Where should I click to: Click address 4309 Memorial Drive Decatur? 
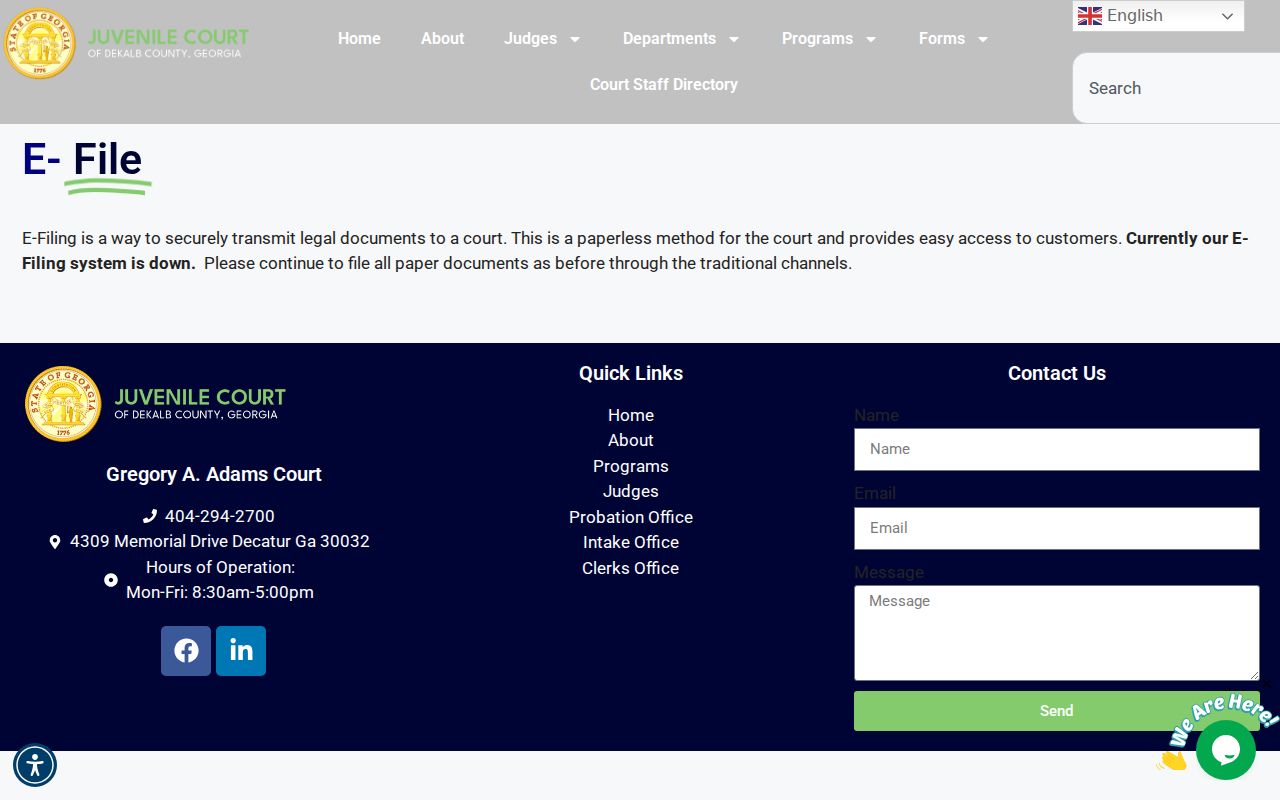click(x=220, y=541)
